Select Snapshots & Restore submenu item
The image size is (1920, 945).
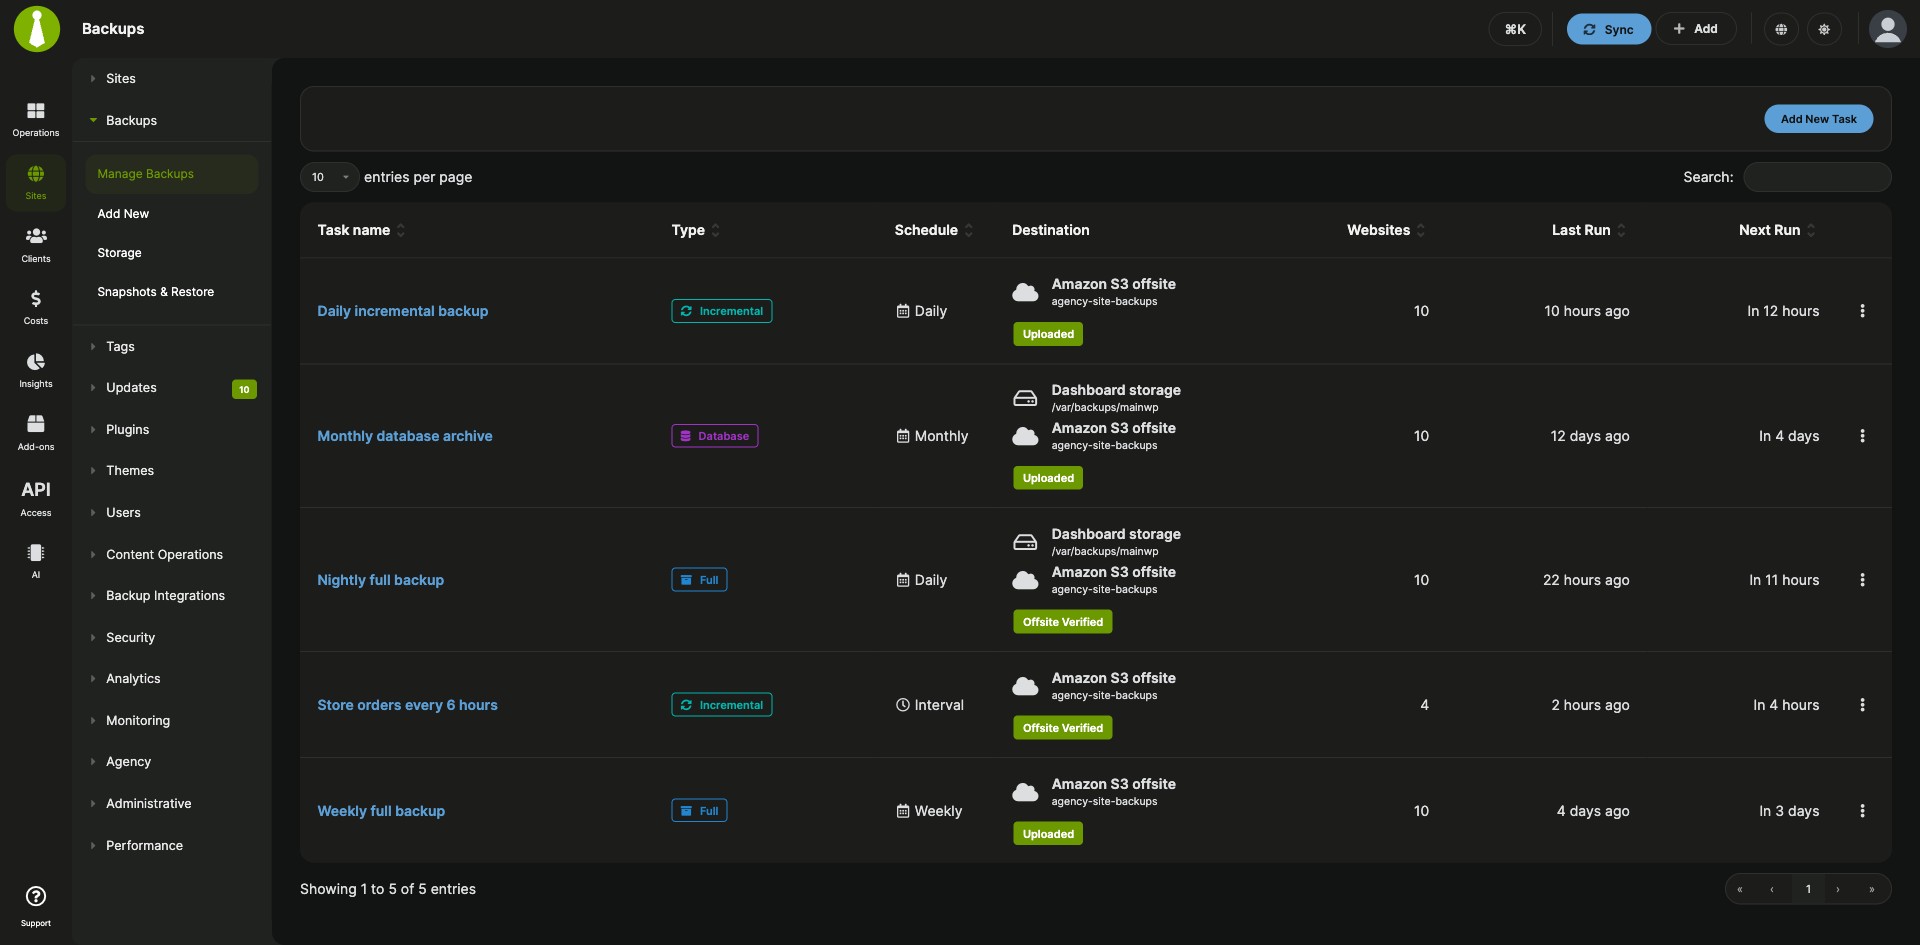point(155,292)
